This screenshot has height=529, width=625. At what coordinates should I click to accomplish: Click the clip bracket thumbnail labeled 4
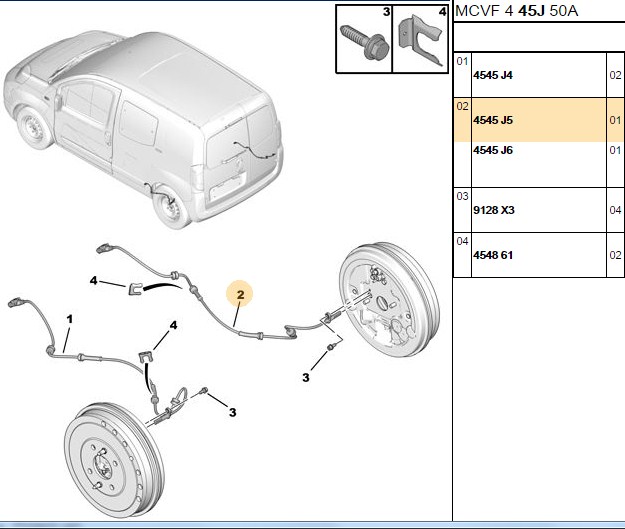421,39
